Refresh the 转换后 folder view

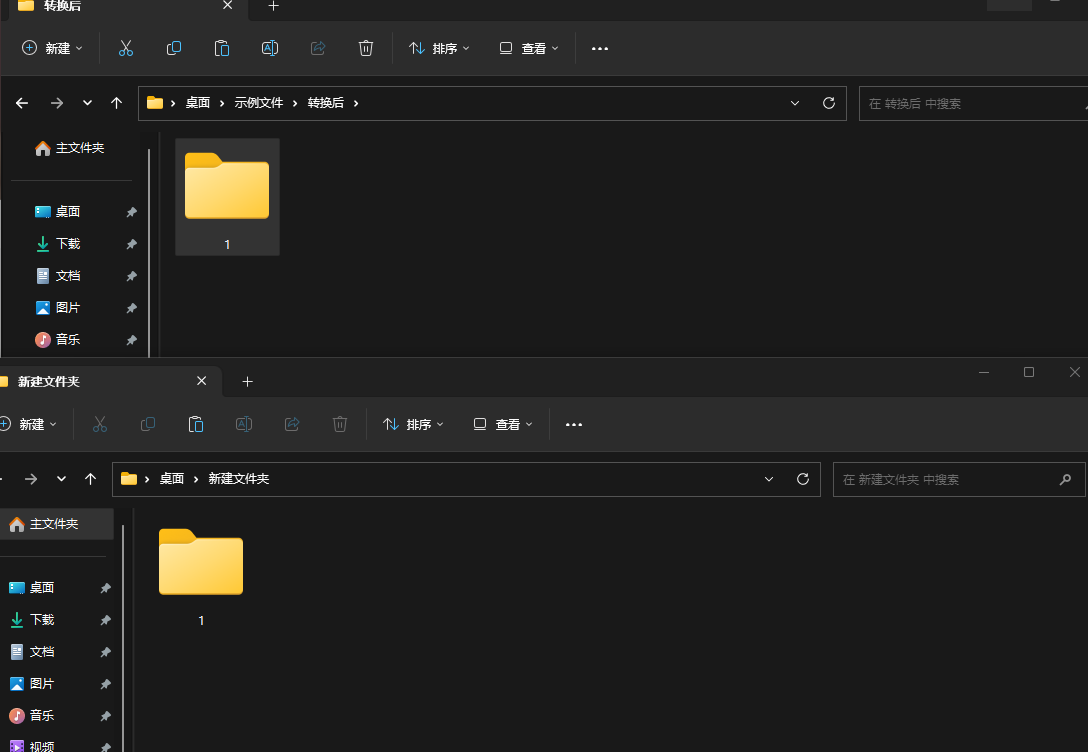click(828, 103)
